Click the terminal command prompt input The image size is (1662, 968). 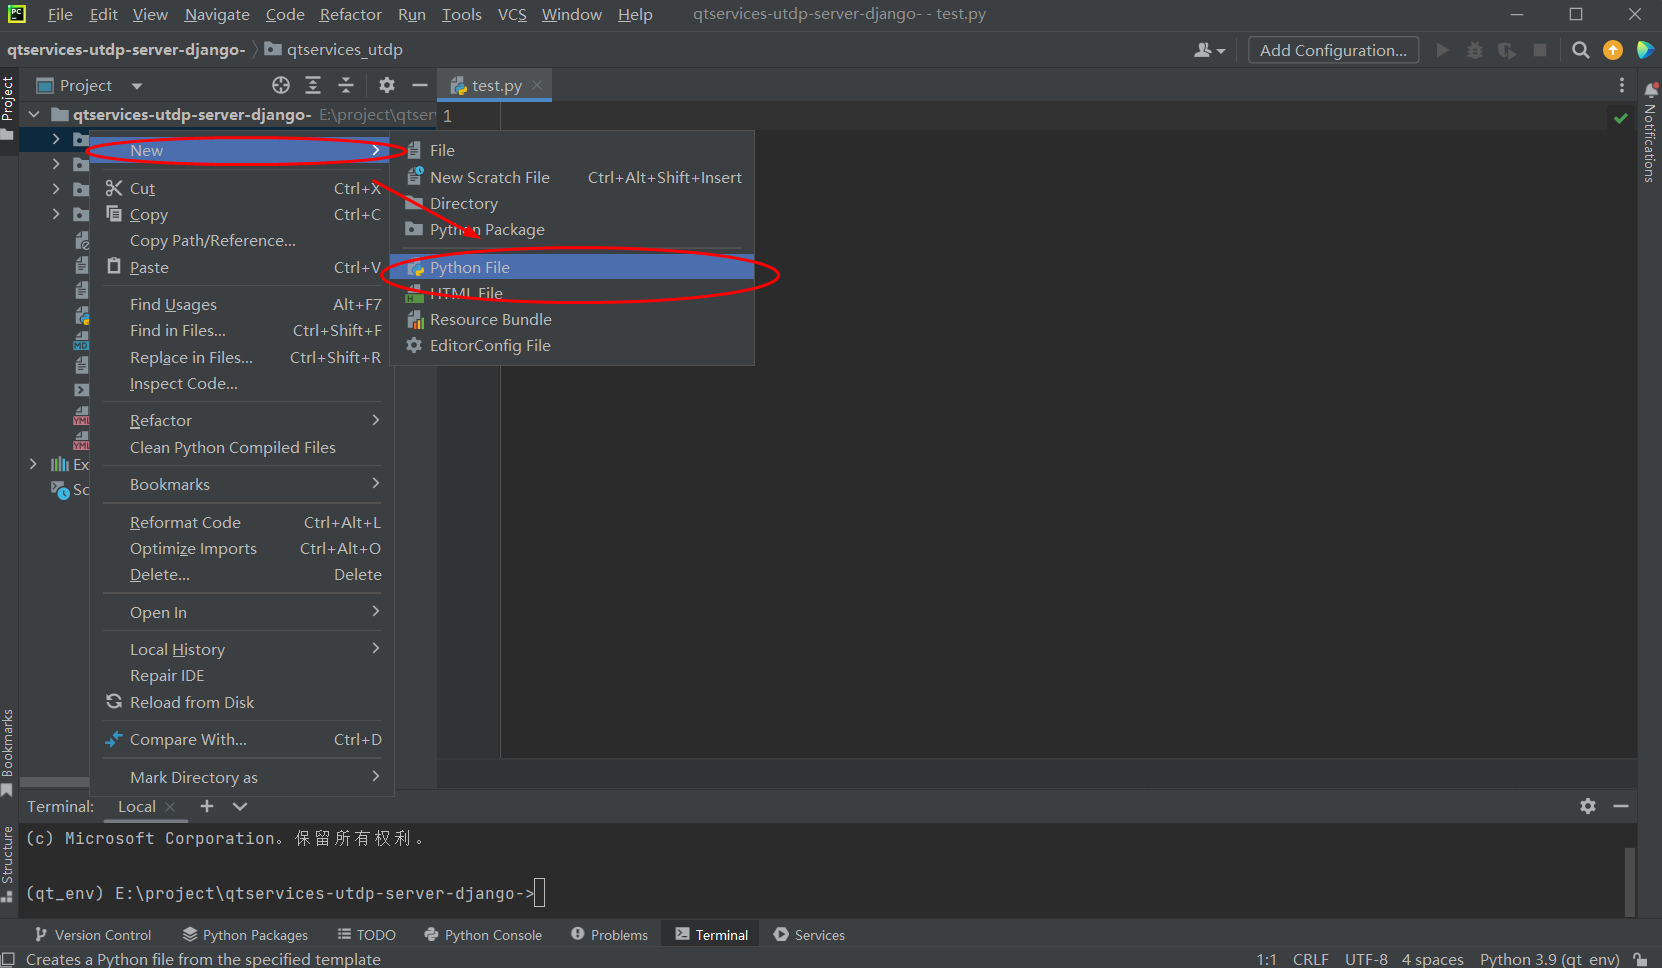(x=539, y=893)
